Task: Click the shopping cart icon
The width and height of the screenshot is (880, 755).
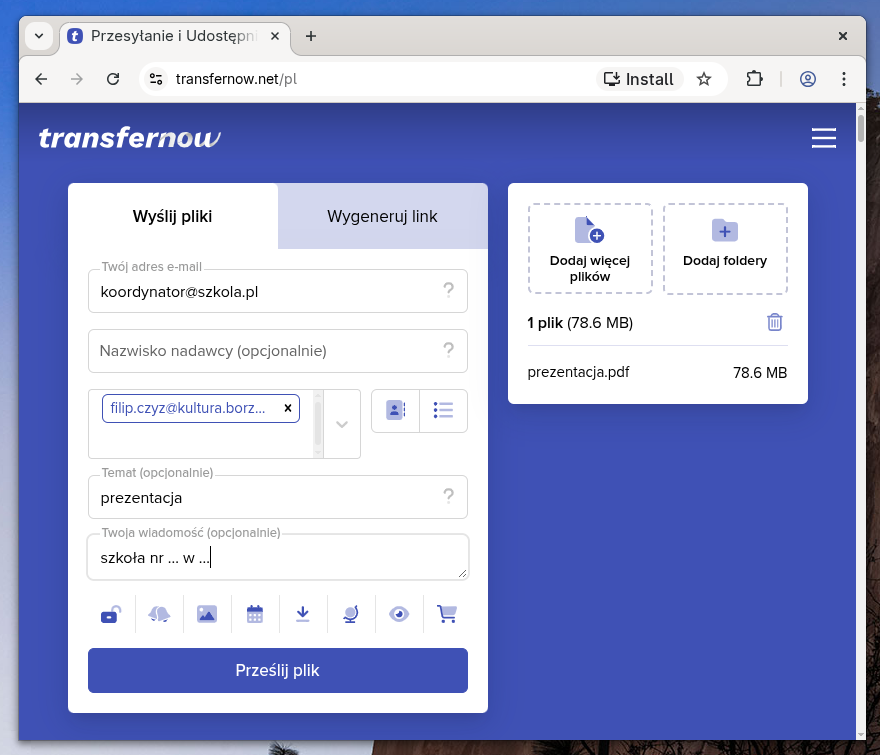Action: [x=447, y=615]
